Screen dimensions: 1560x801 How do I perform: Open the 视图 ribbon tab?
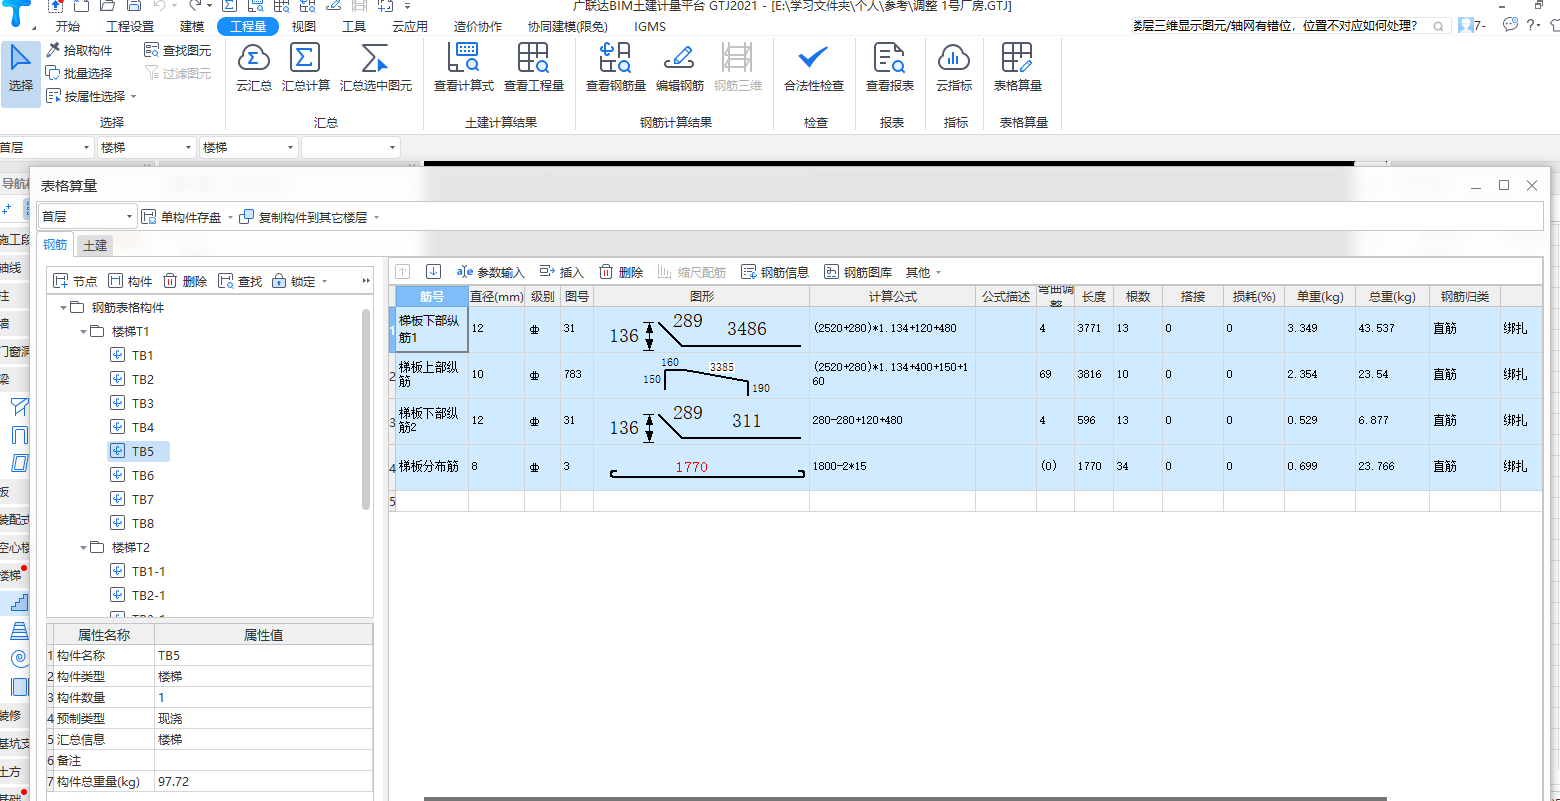click(304, 27)
